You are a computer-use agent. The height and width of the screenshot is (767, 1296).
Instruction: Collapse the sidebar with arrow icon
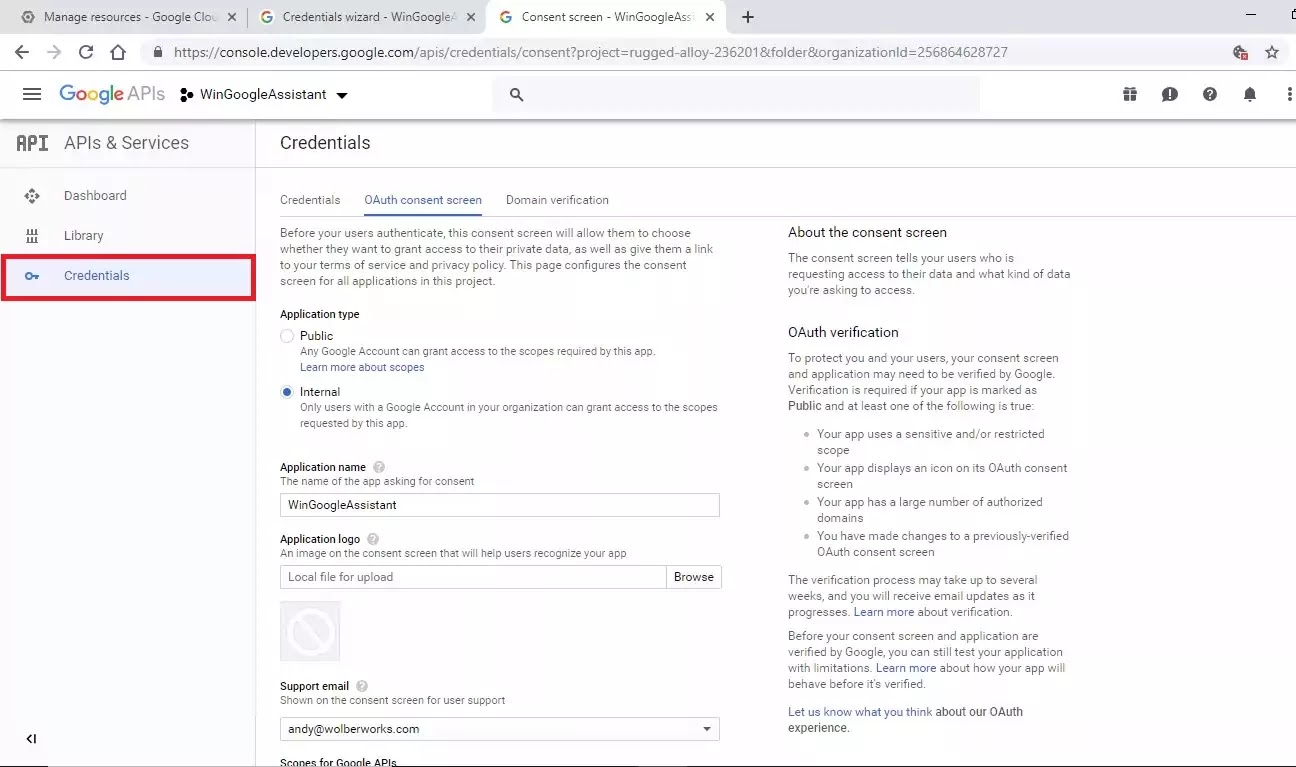31,739
